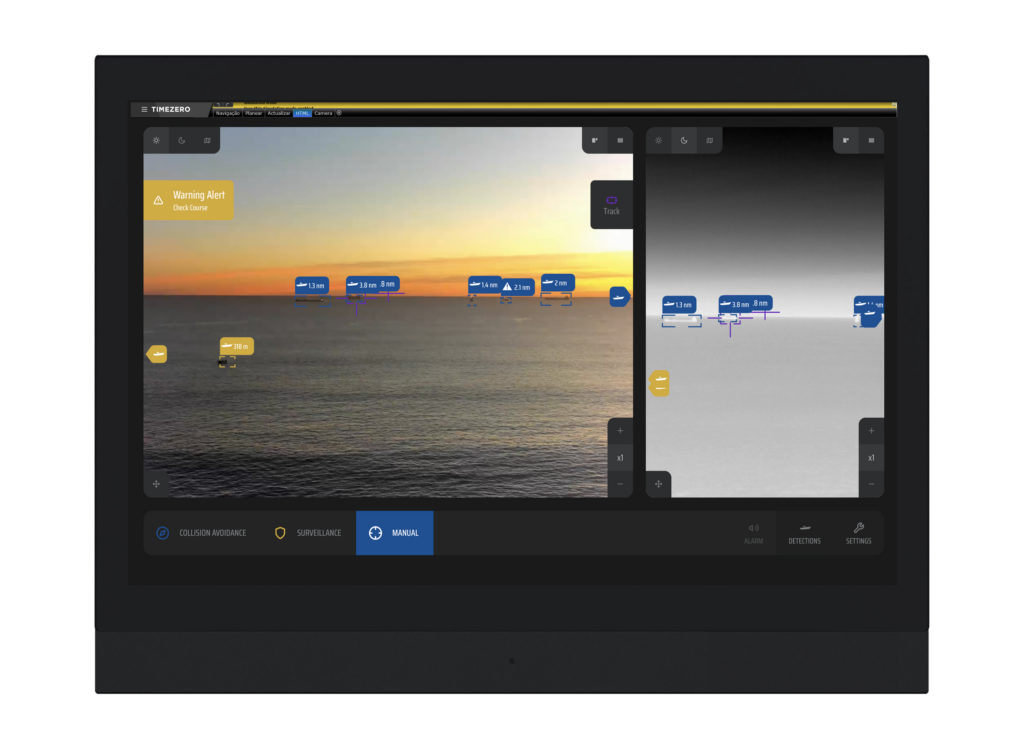Viewport: 1024px width, 748px height.
Task: Select the 1.4 nm vessel tag
Action: [x=484, y=285]
